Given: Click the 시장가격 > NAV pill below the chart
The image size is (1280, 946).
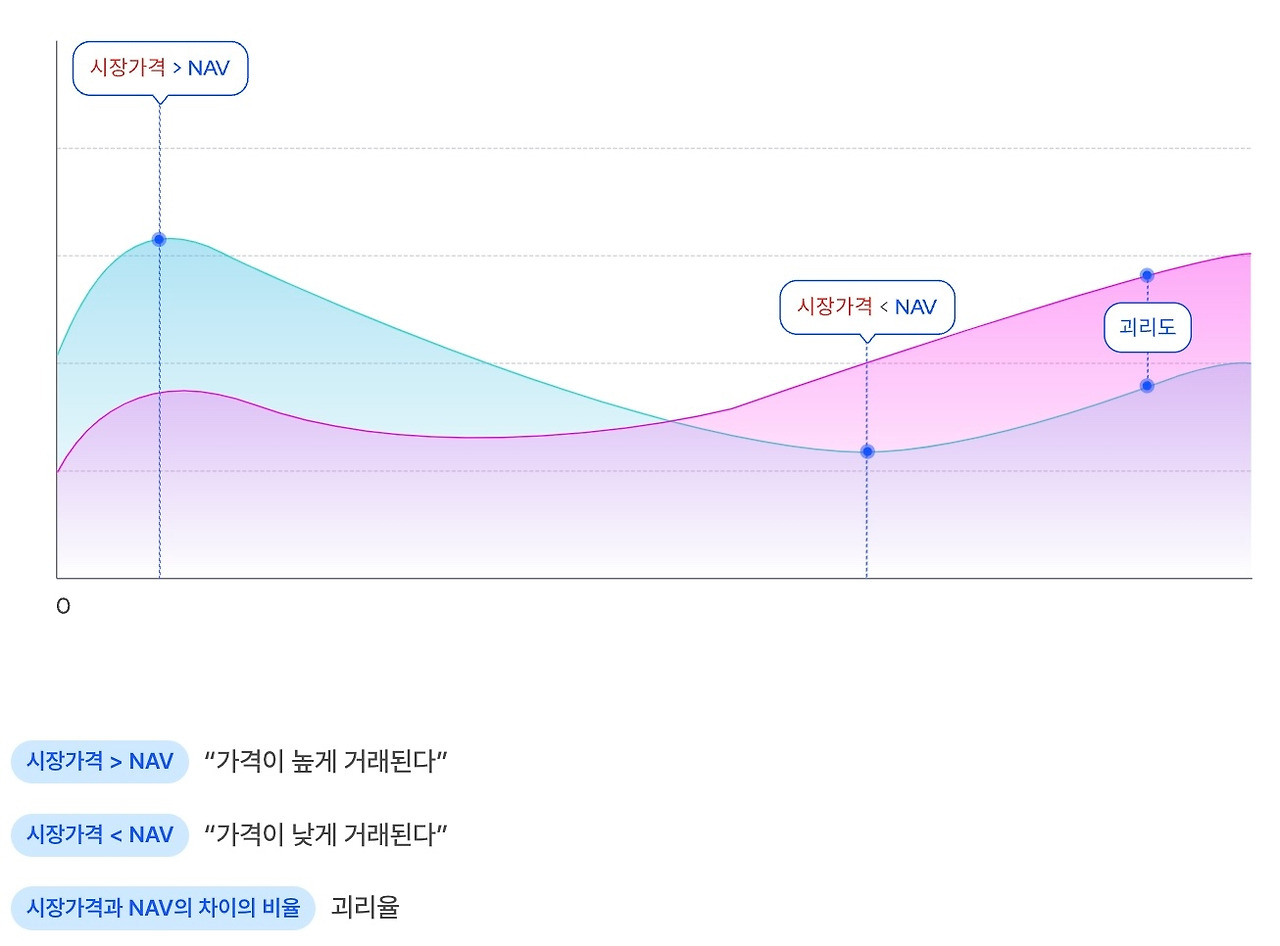Looking at the screenshot, I should click(100, 761).
